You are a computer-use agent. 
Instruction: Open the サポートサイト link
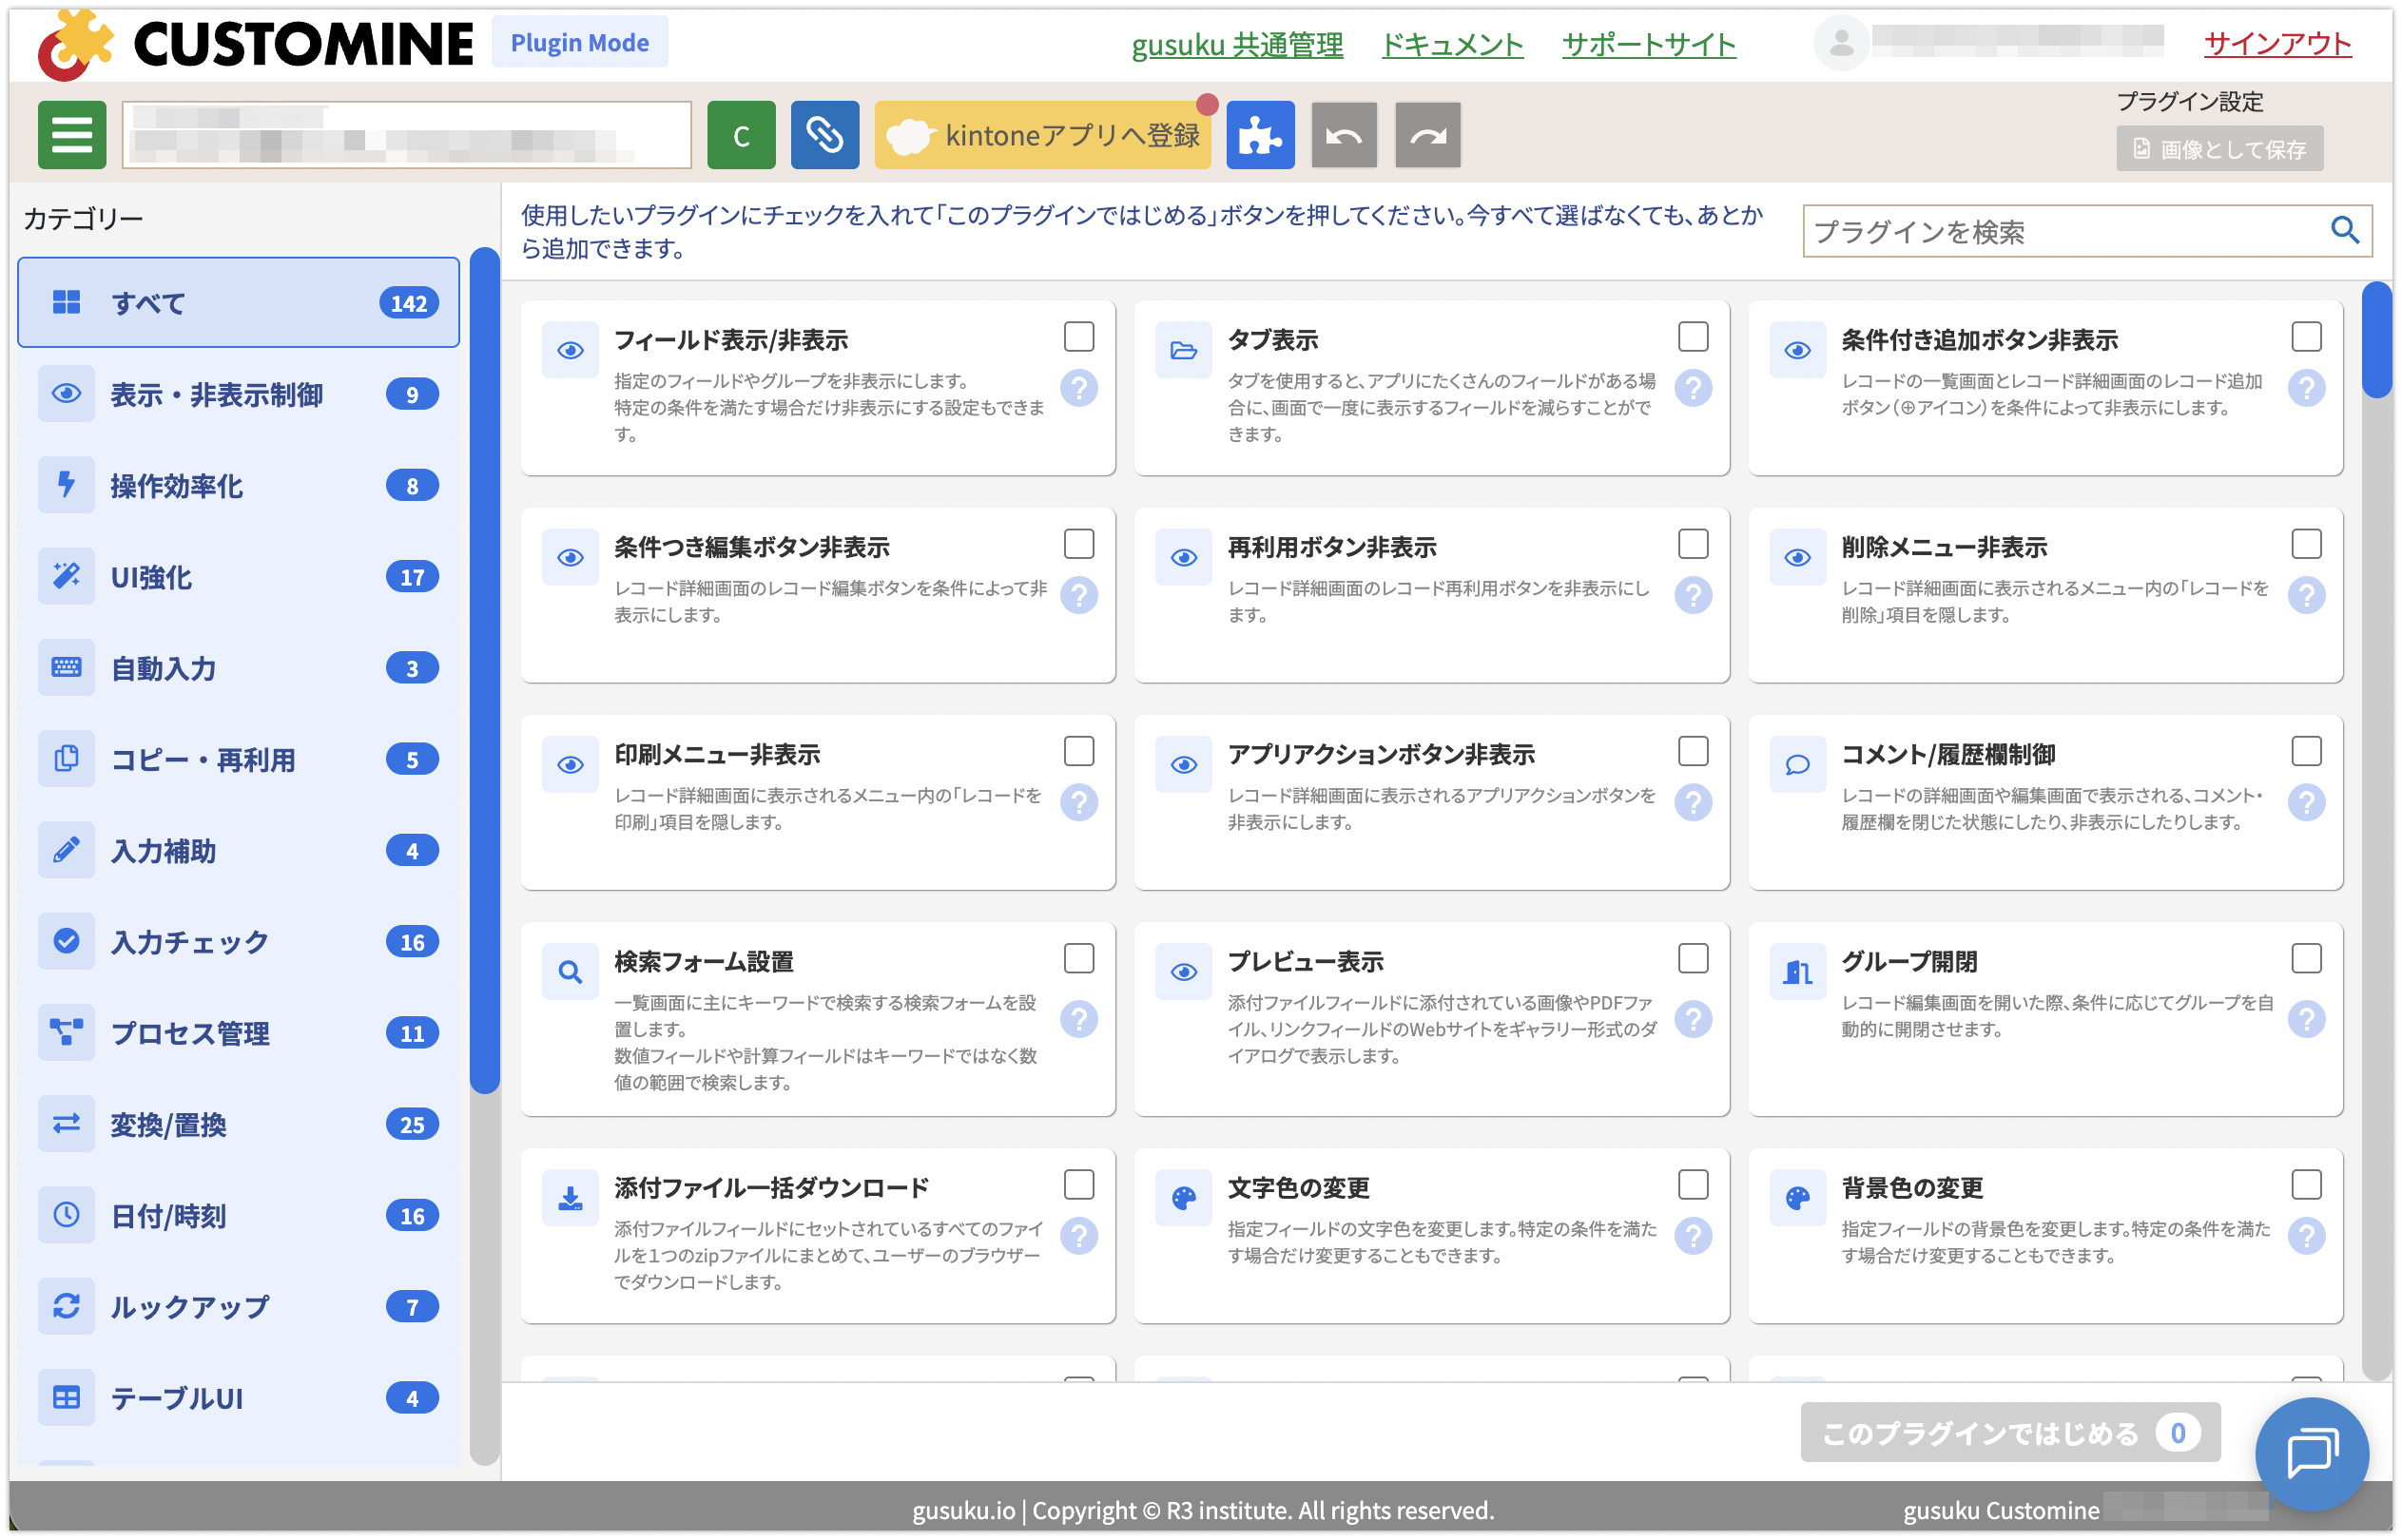pos(1649,44)
